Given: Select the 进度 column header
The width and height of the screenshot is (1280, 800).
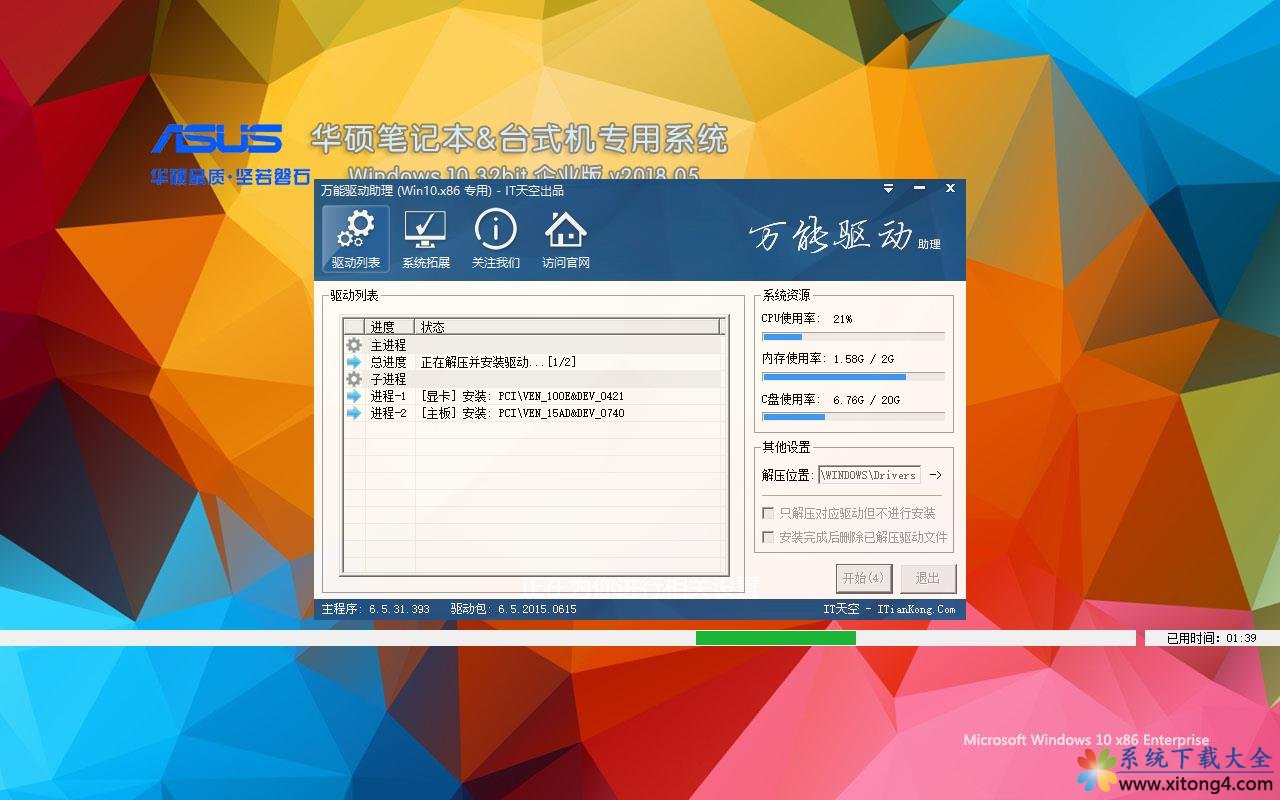Looking at the screenshot, I should 390,326.
